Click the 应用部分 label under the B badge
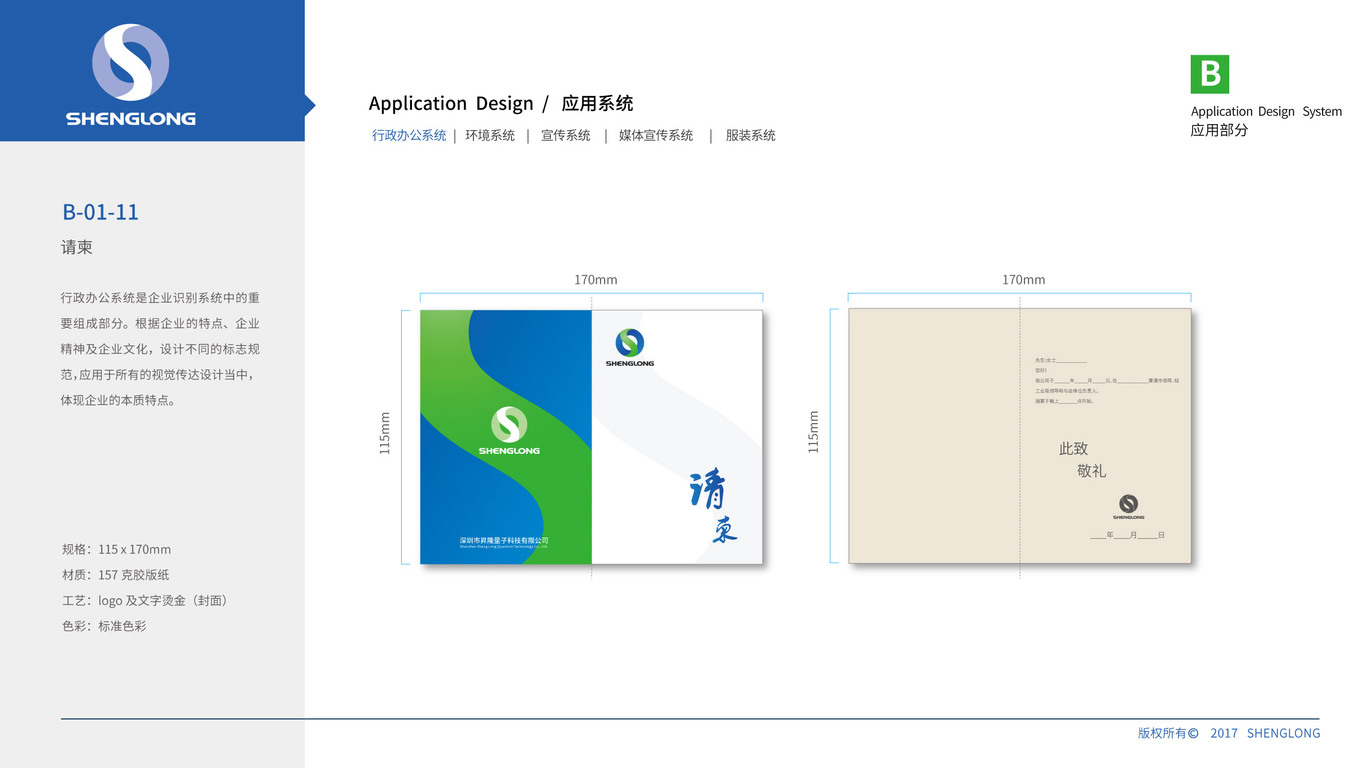 (1219, 130)
